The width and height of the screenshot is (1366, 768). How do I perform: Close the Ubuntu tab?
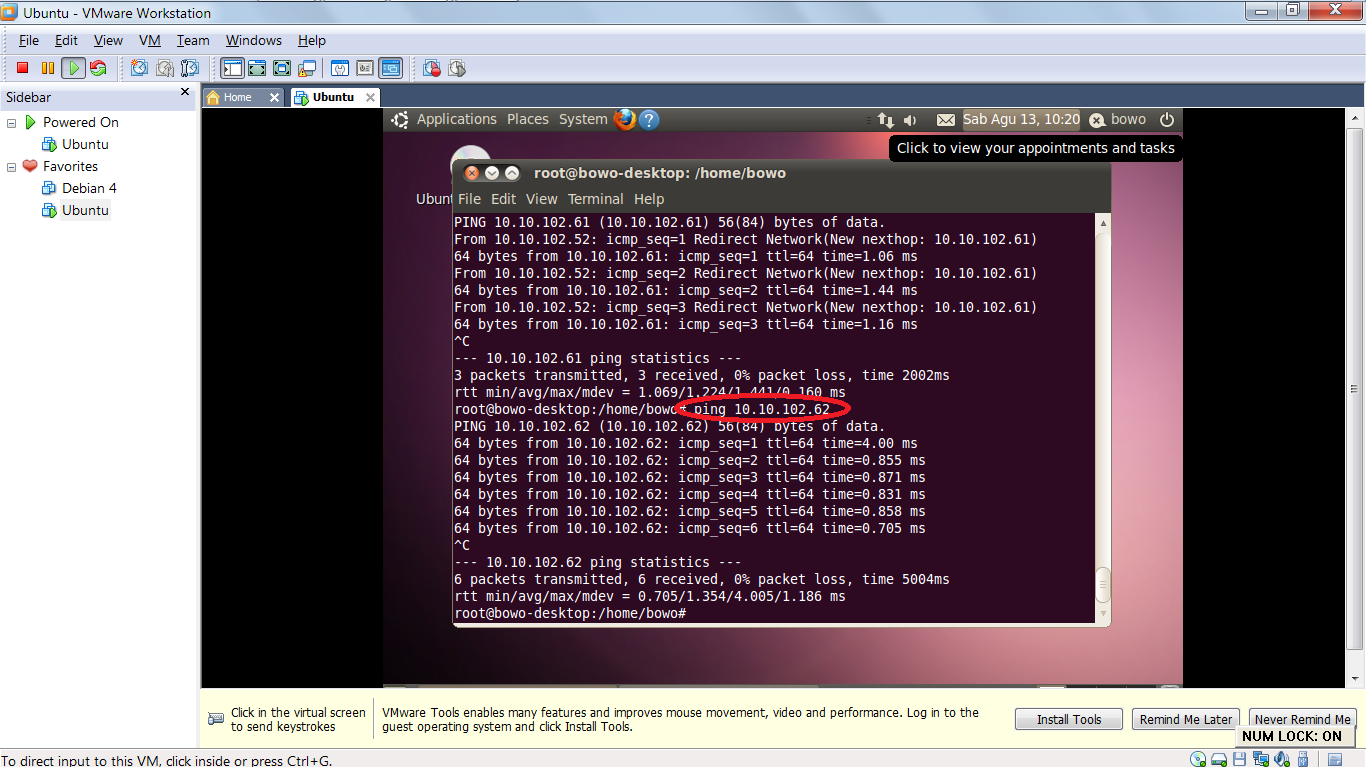click(x=370, y=97)
